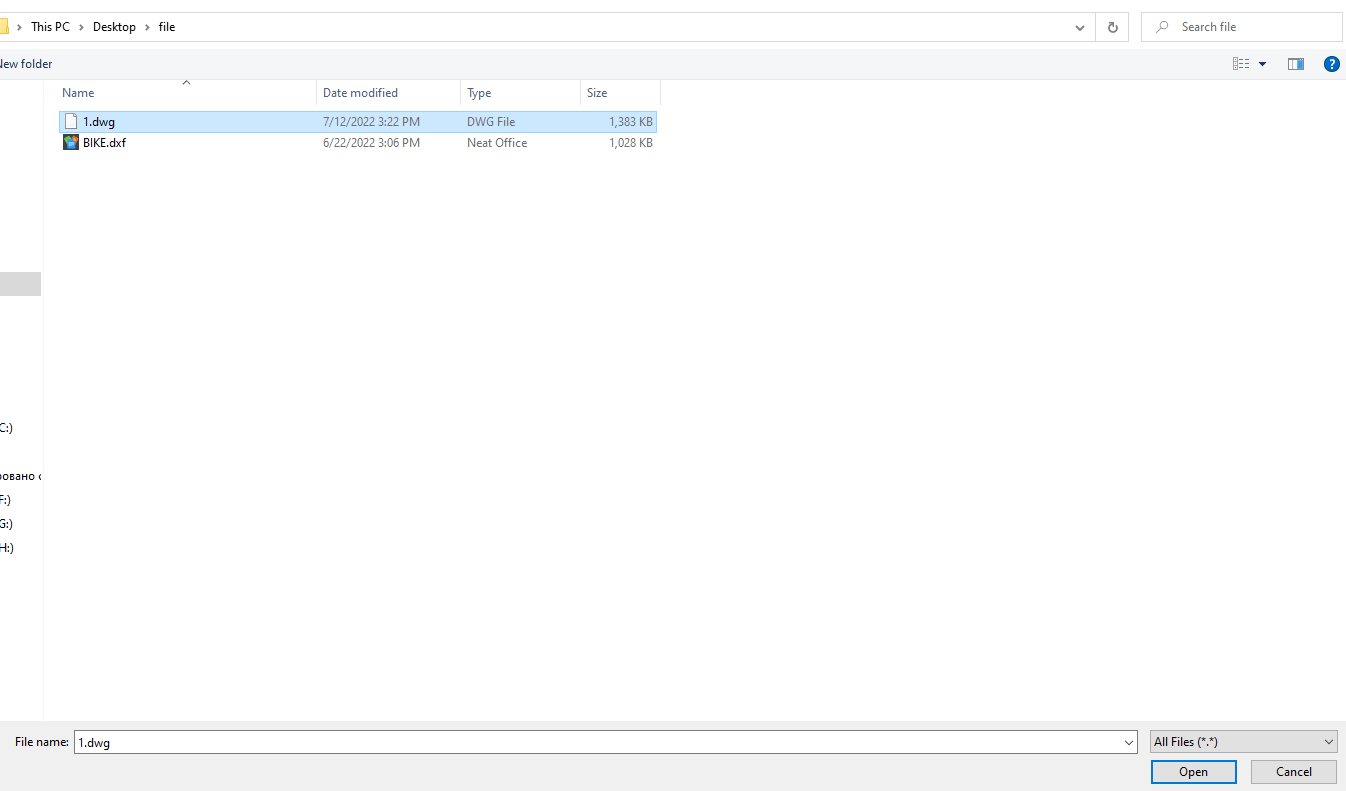Click the search magnifier icon

[x=1161, y=27]
